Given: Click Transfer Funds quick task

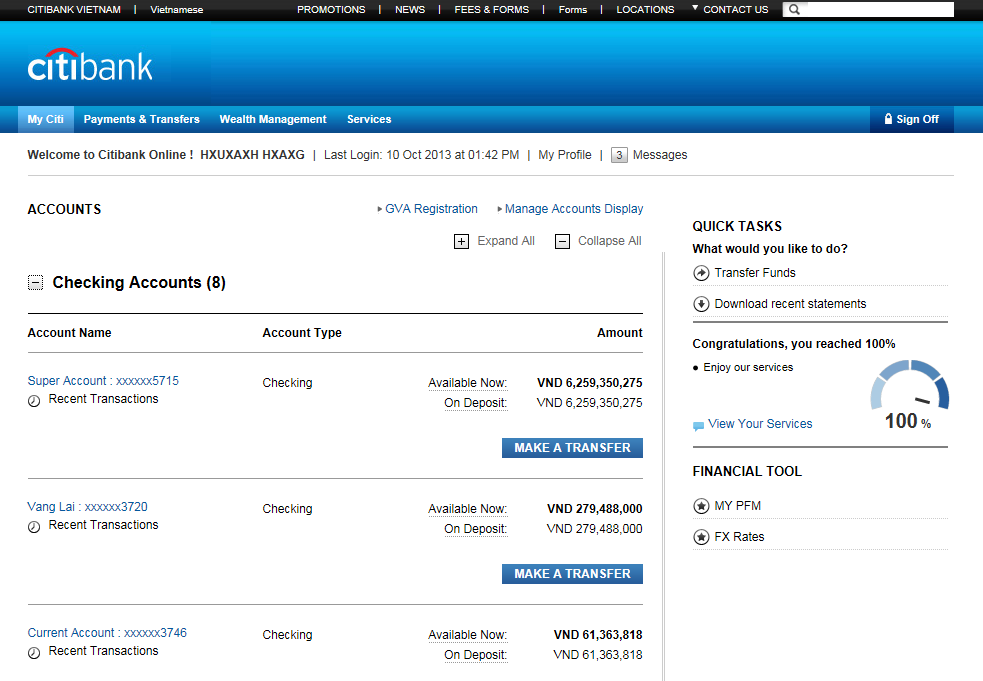Looking at the screenshot, I should tap(755, 273).
